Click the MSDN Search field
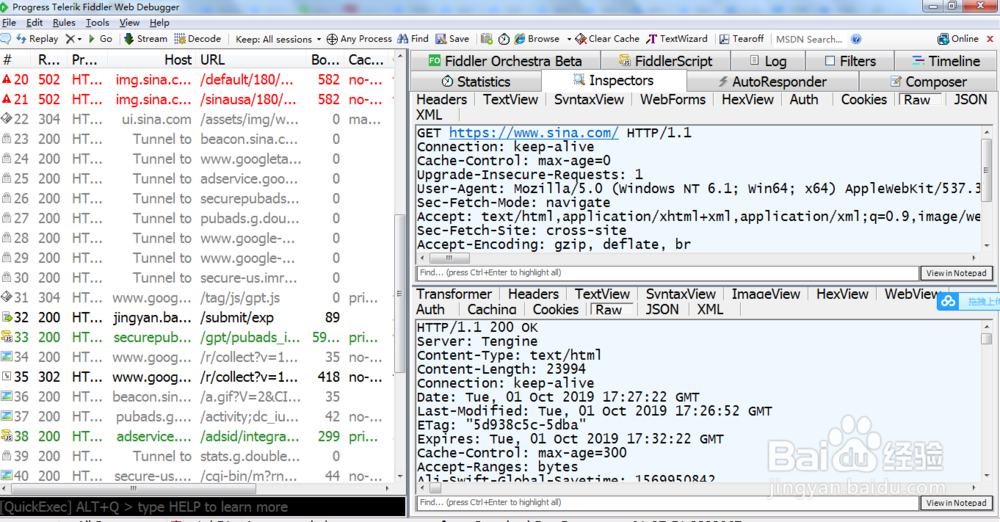The width and height of the screenshot is (1000, 522). coord(810,39)
